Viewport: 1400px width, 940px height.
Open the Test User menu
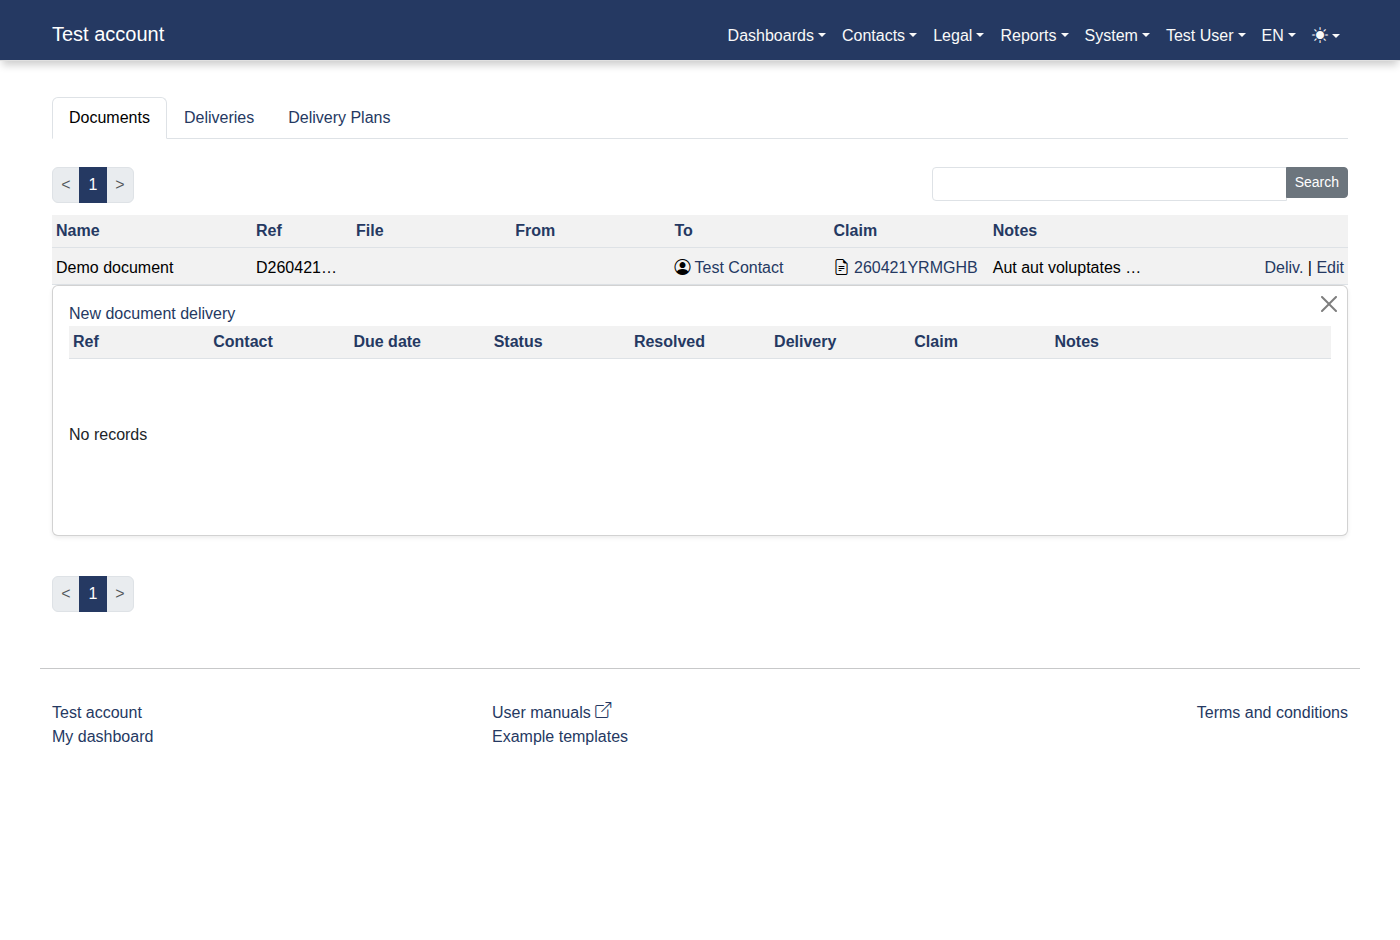pos(1204,35)
